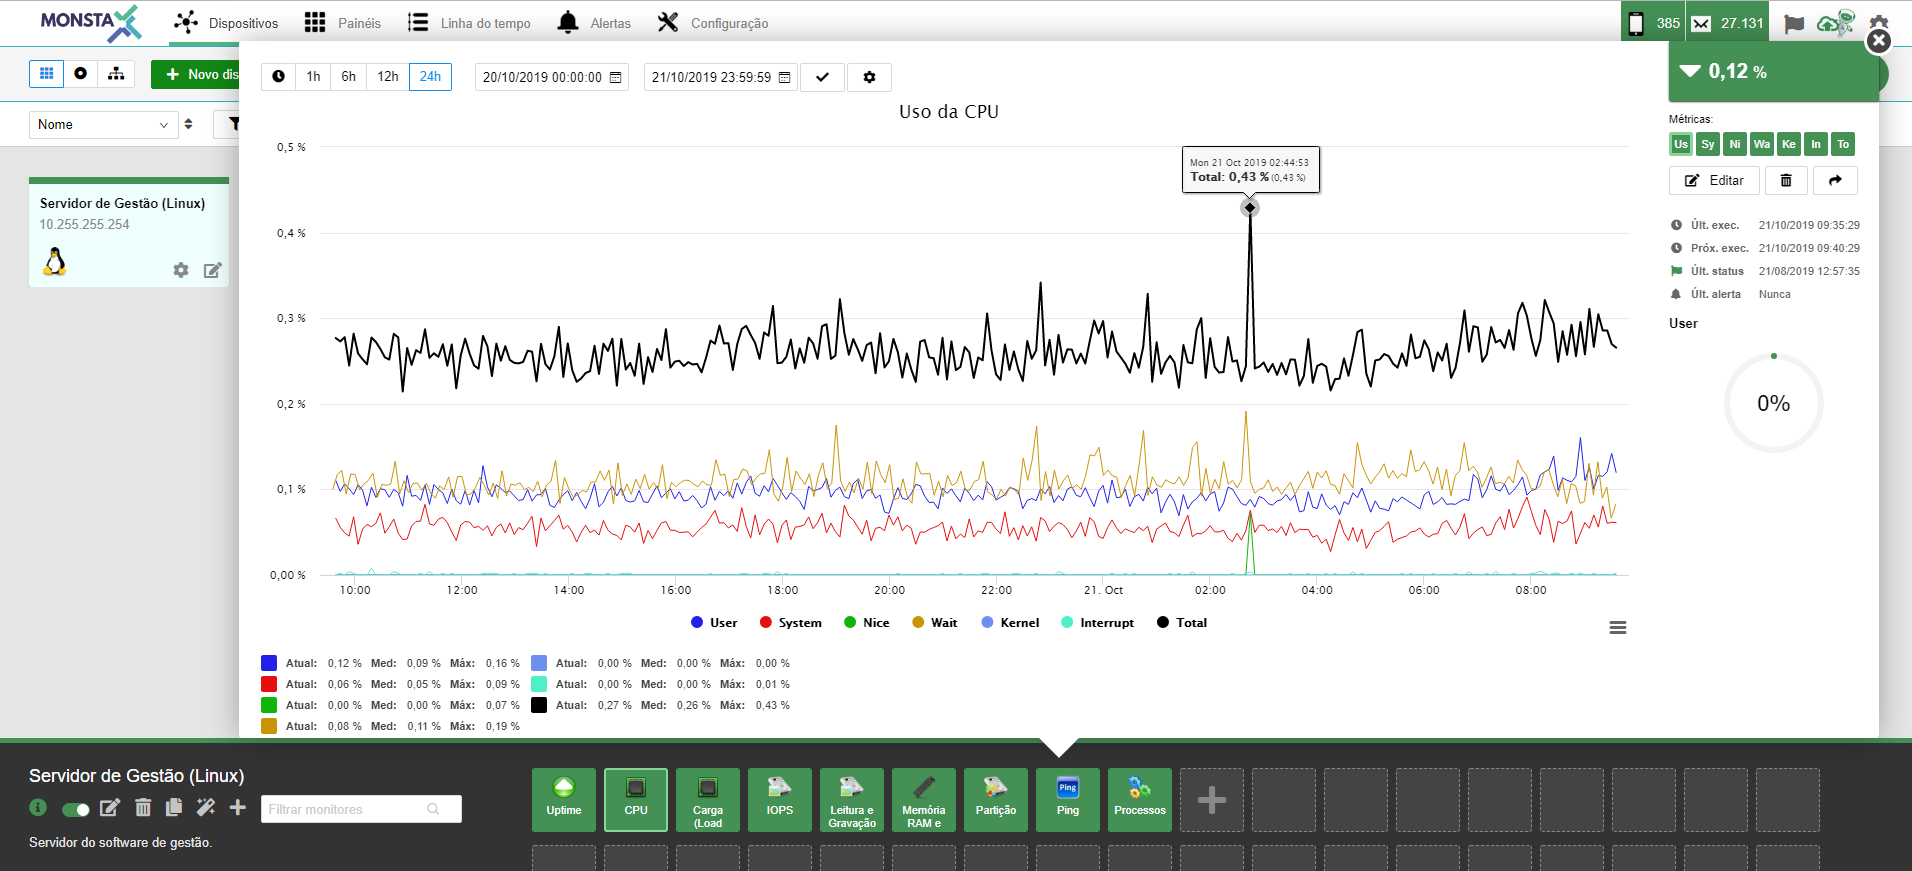Open email counter showing 27.131
Viewport: 1912px width, 871px height.
(x=1728, y=23)
